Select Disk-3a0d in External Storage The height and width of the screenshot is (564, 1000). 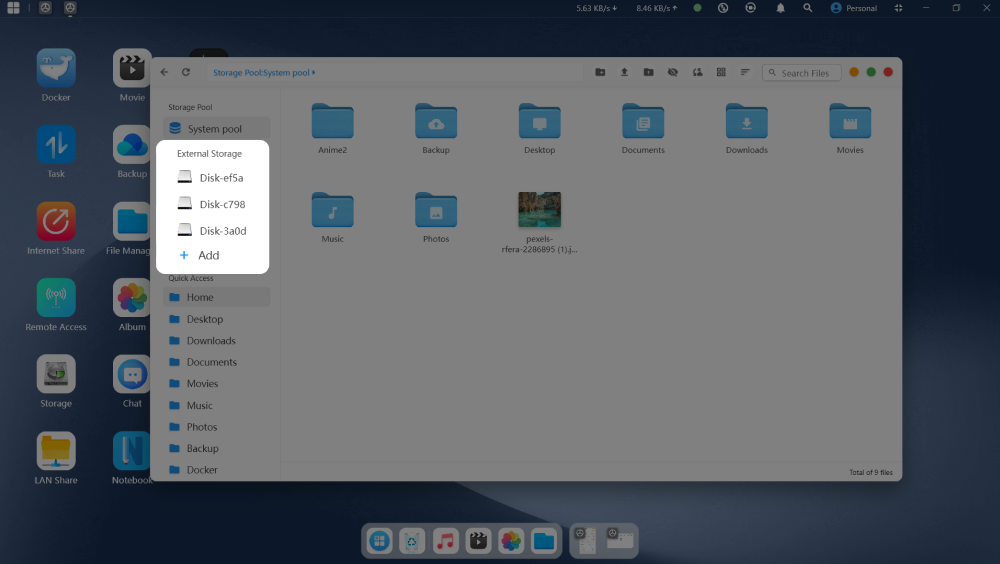[x=222, y=231]
